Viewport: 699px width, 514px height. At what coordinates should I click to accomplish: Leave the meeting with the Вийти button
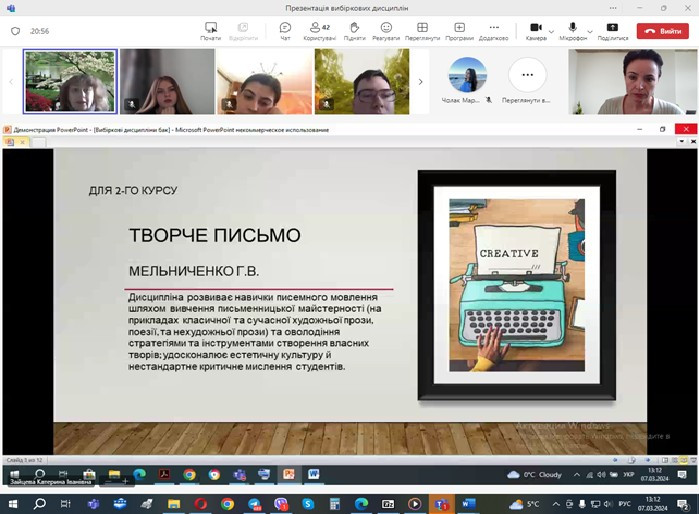point(663,31)
